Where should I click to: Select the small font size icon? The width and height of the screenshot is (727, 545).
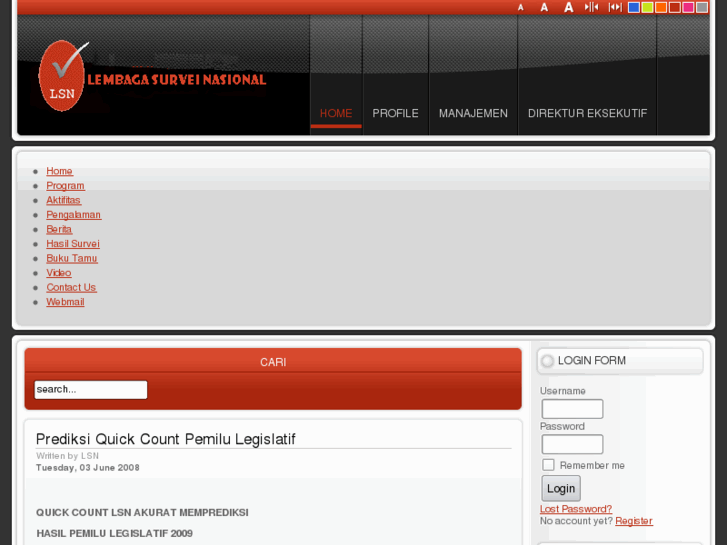521,7
